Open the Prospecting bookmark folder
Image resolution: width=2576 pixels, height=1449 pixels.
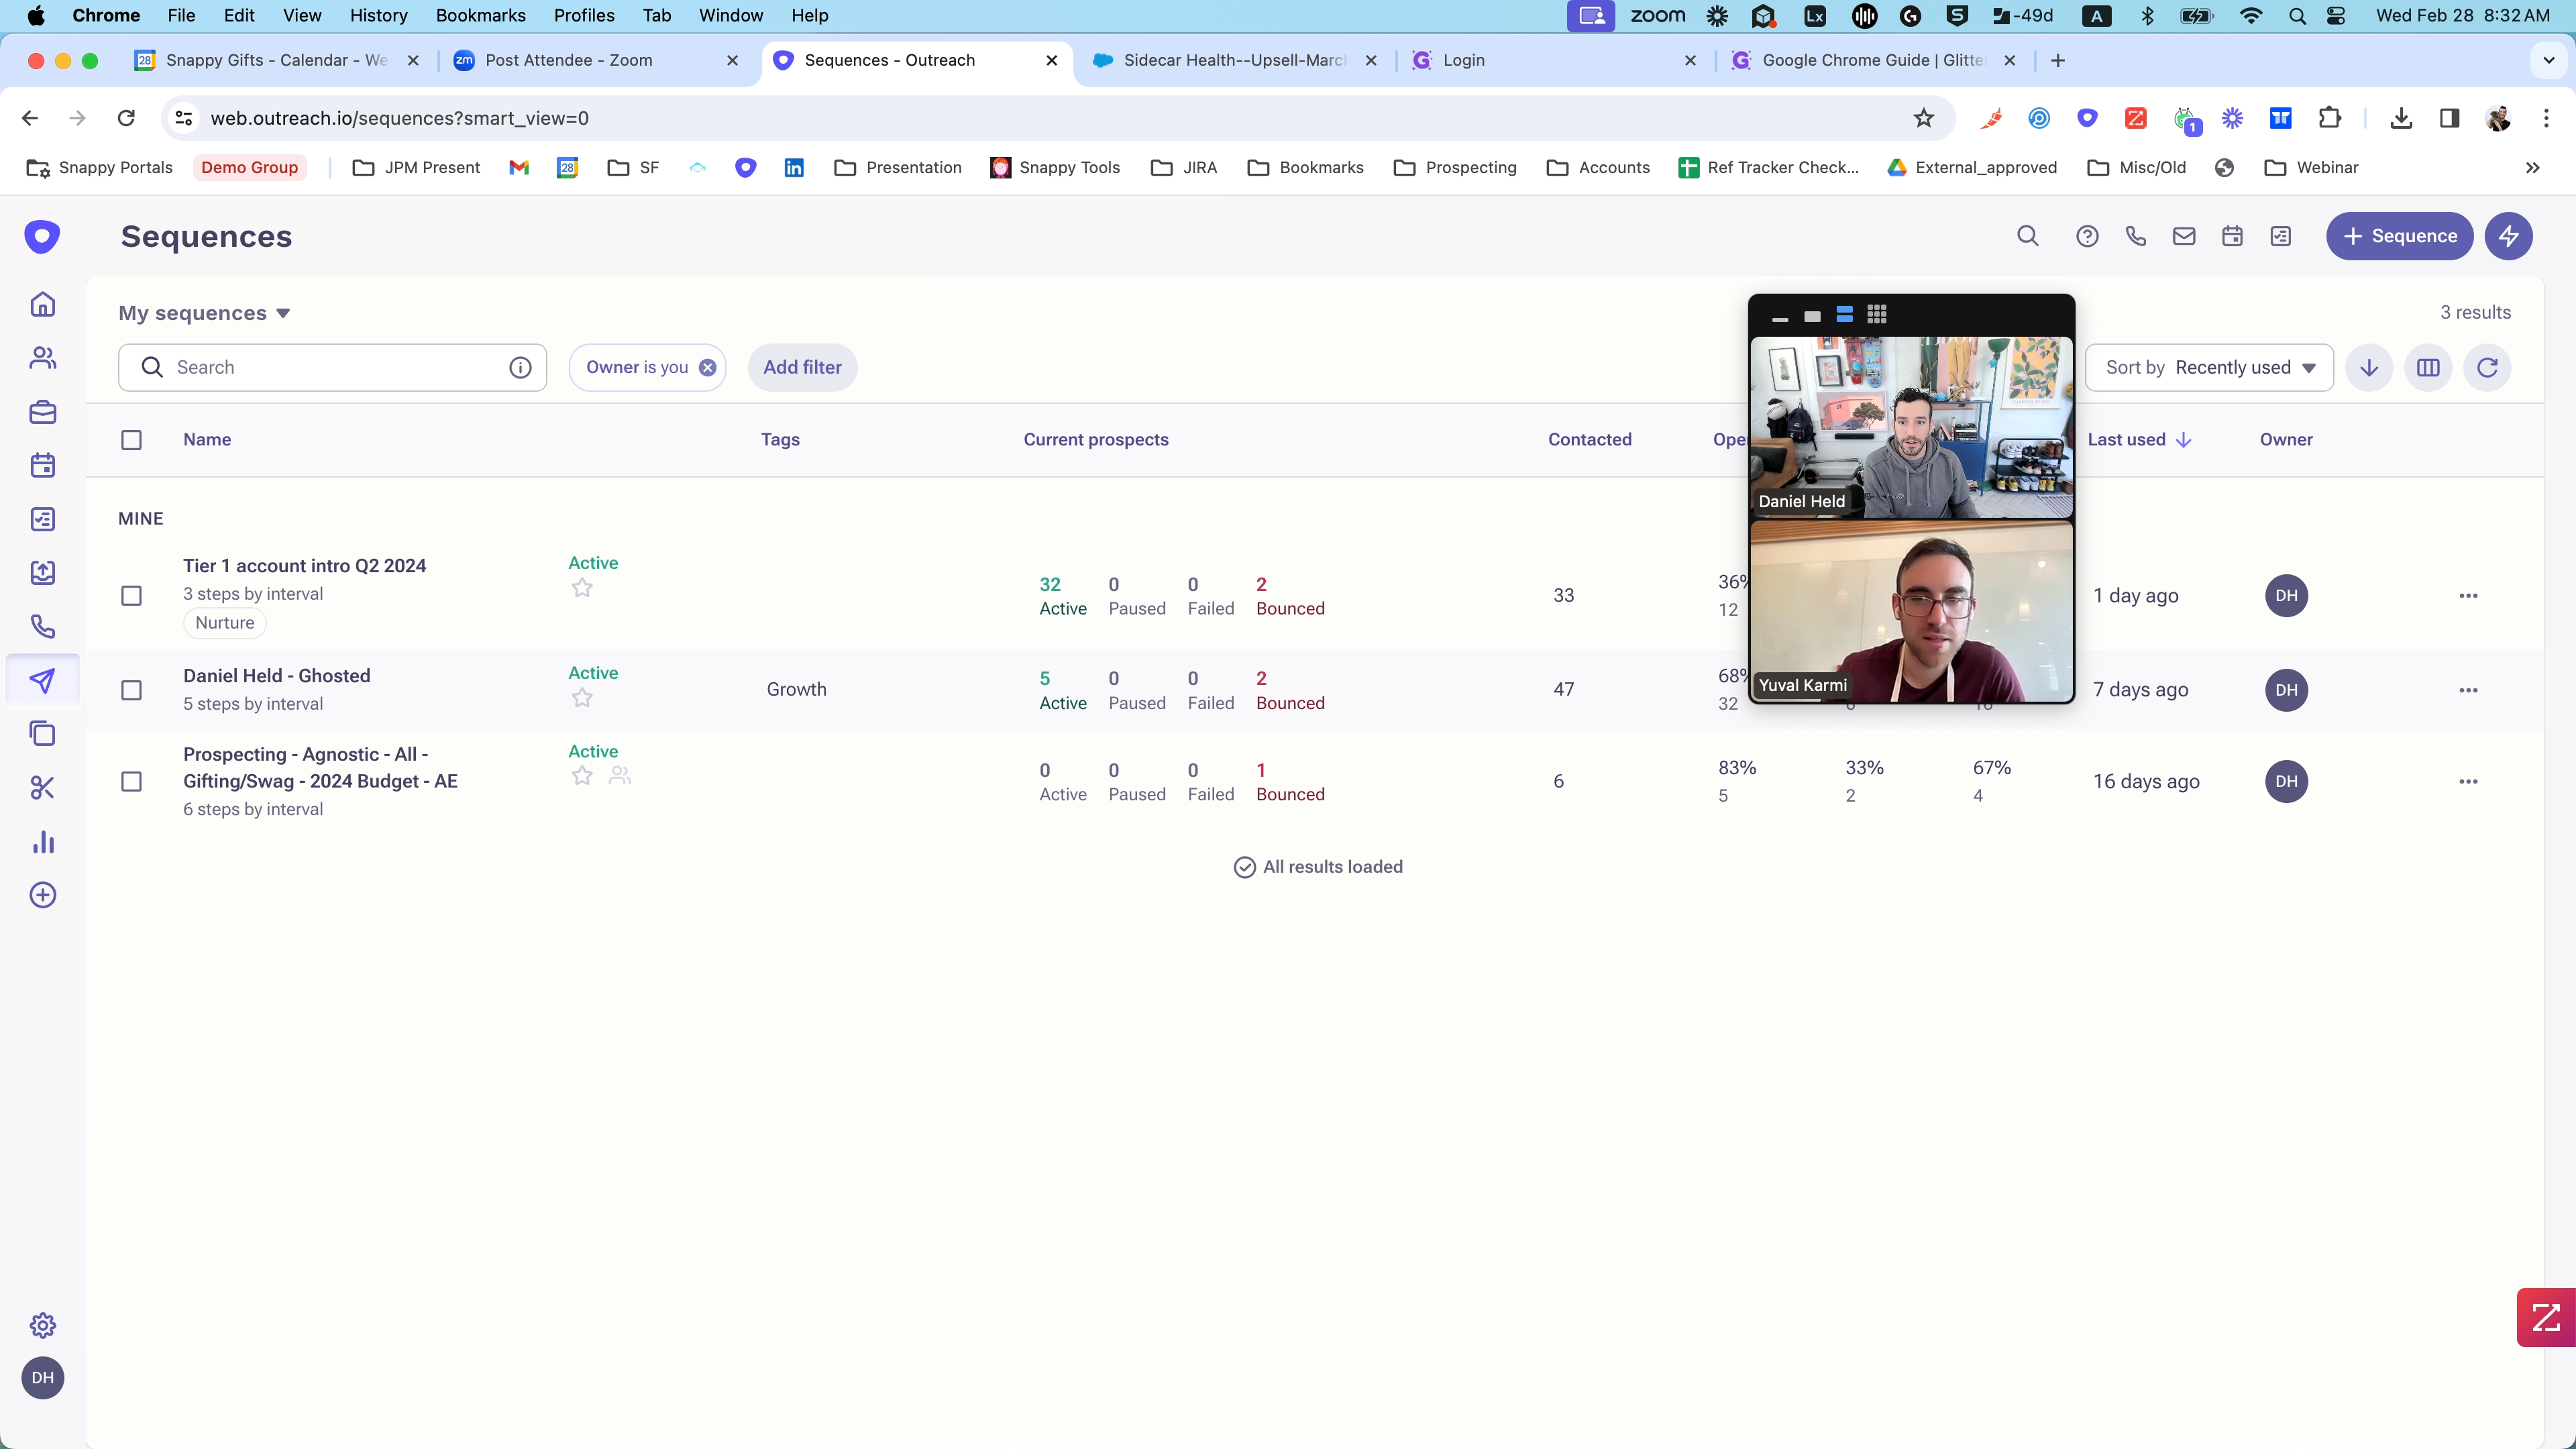pos(1455,167)
